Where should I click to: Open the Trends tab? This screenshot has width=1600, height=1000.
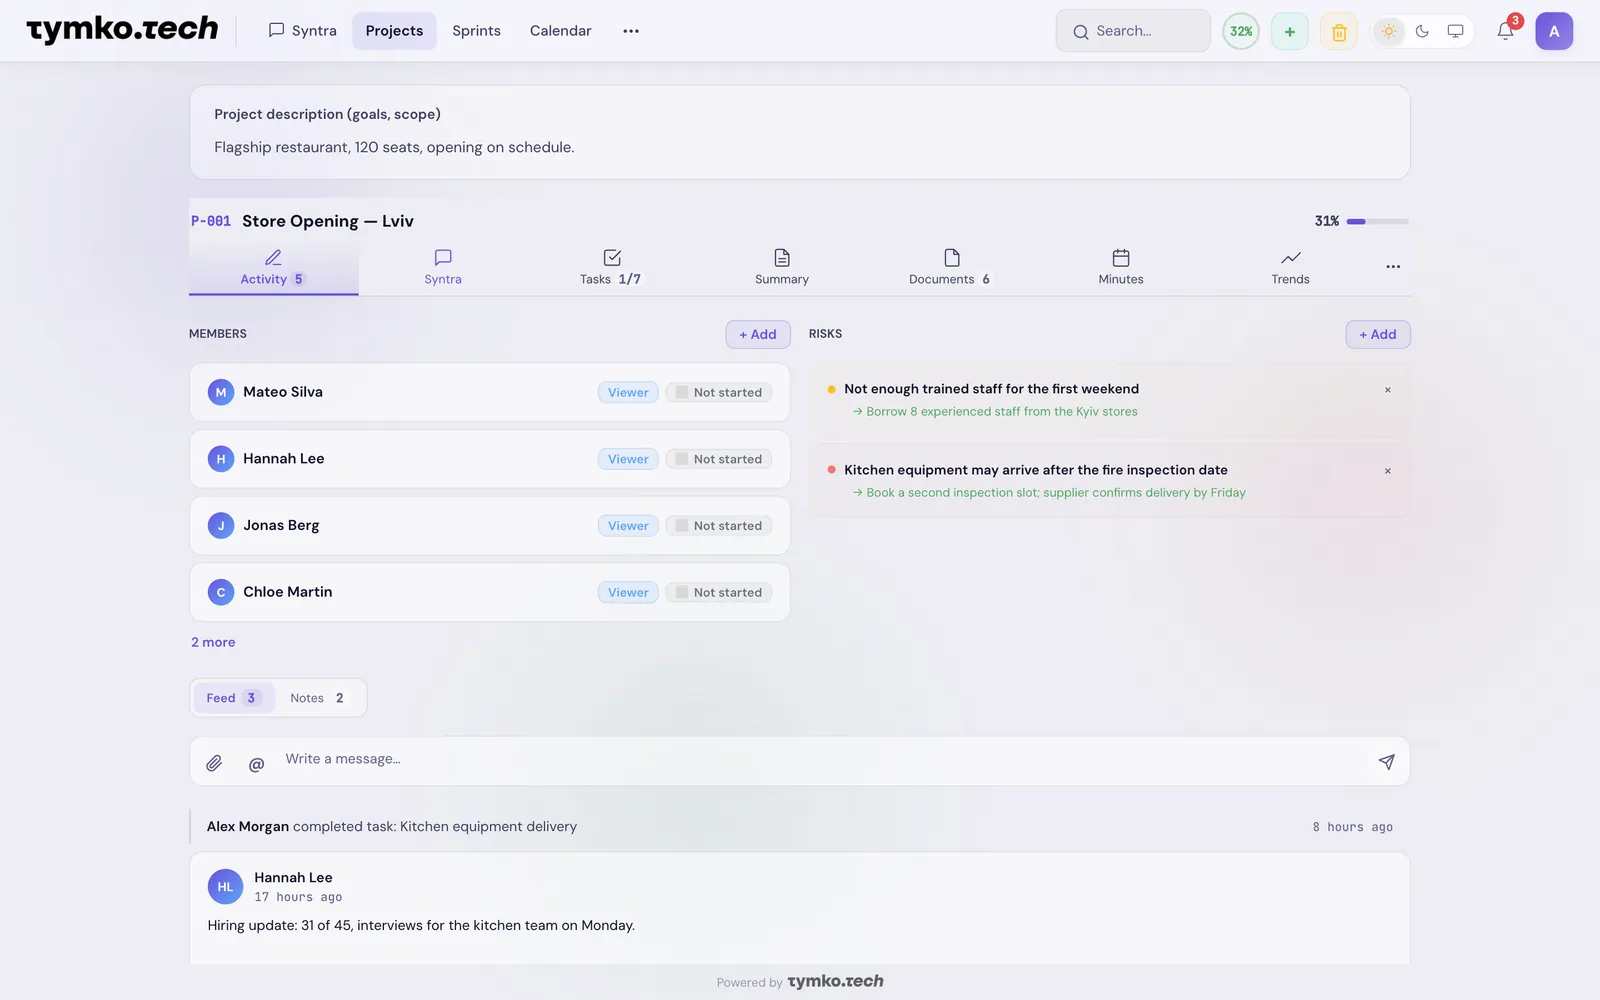[1290, 267]
